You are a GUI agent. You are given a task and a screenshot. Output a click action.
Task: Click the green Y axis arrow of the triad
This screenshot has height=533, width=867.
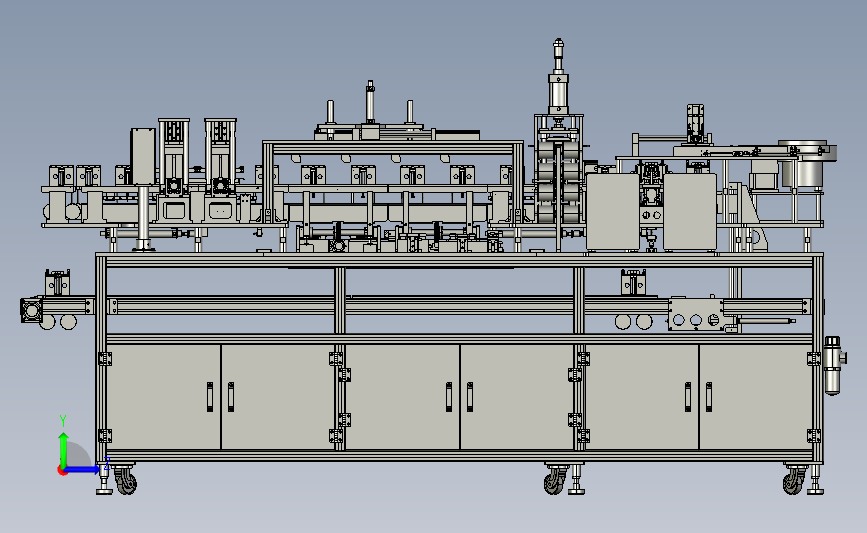(x=64, y=449)
